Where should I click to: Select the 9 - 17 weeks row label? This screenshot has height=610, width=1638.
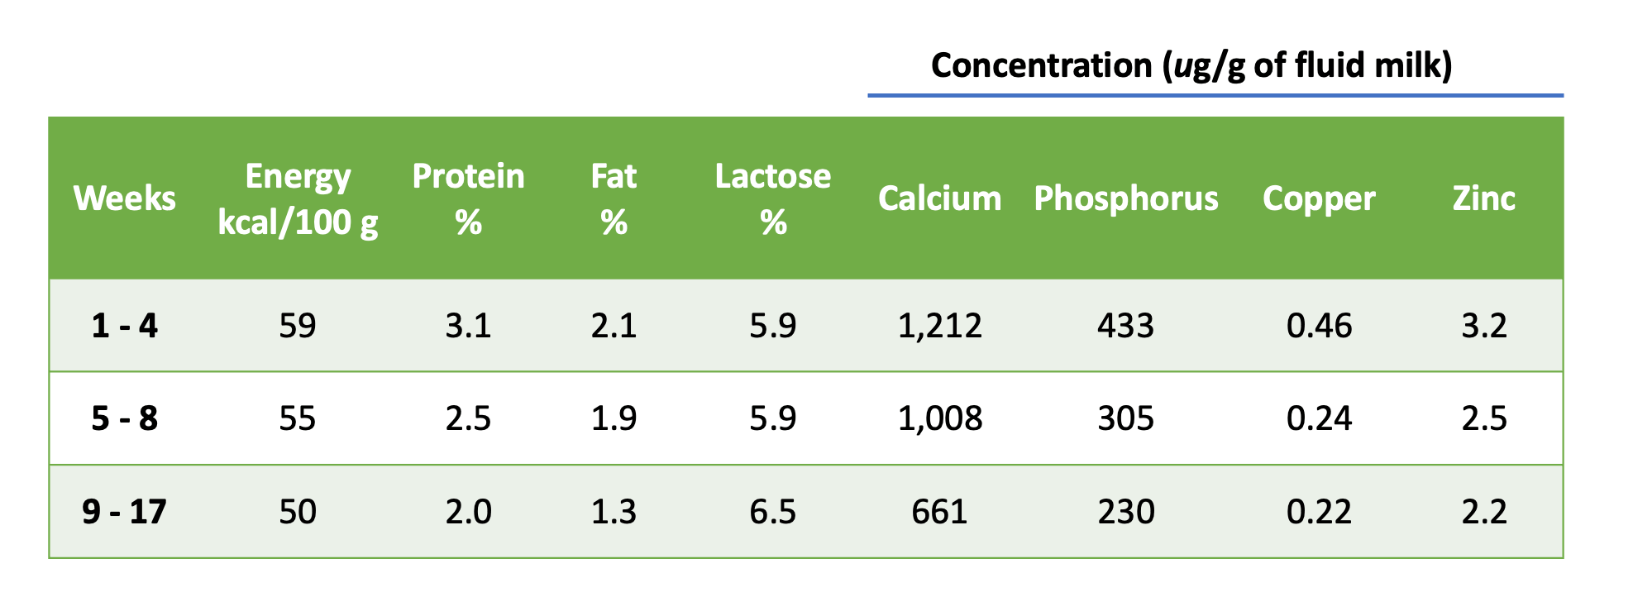pos(124,512)
